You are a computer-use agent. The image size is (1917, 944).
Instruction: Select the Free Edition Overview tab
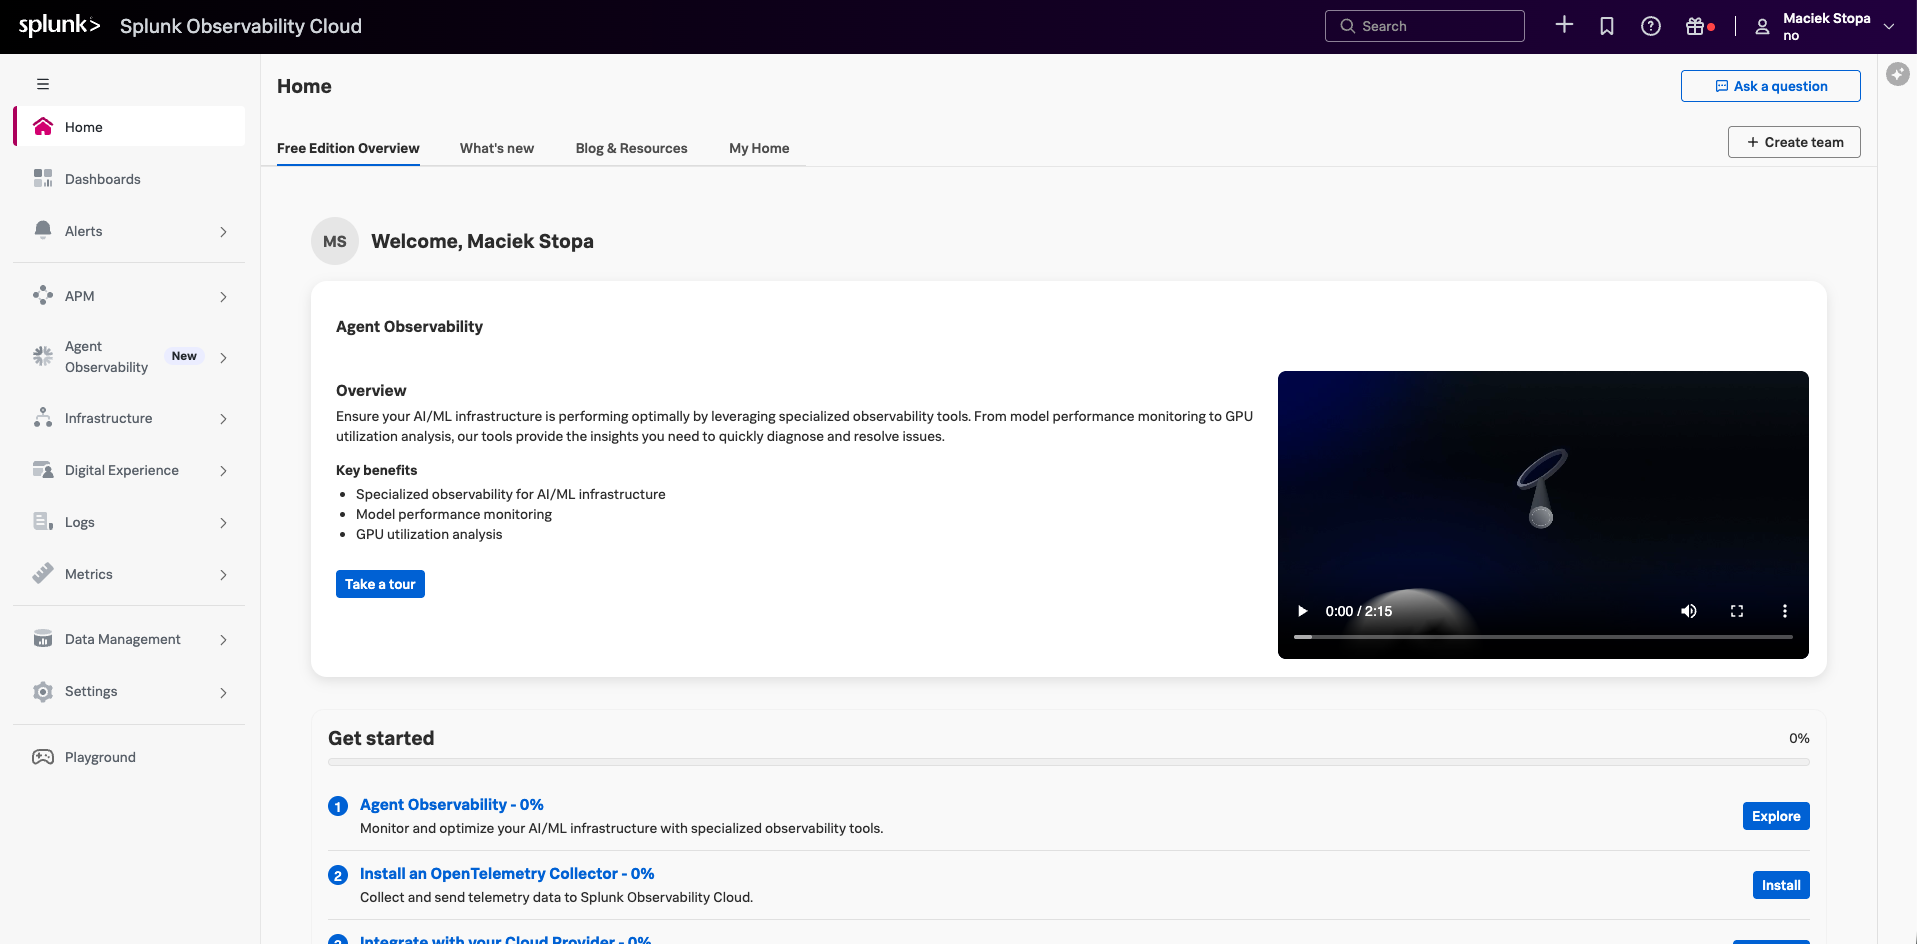[348, 148]
